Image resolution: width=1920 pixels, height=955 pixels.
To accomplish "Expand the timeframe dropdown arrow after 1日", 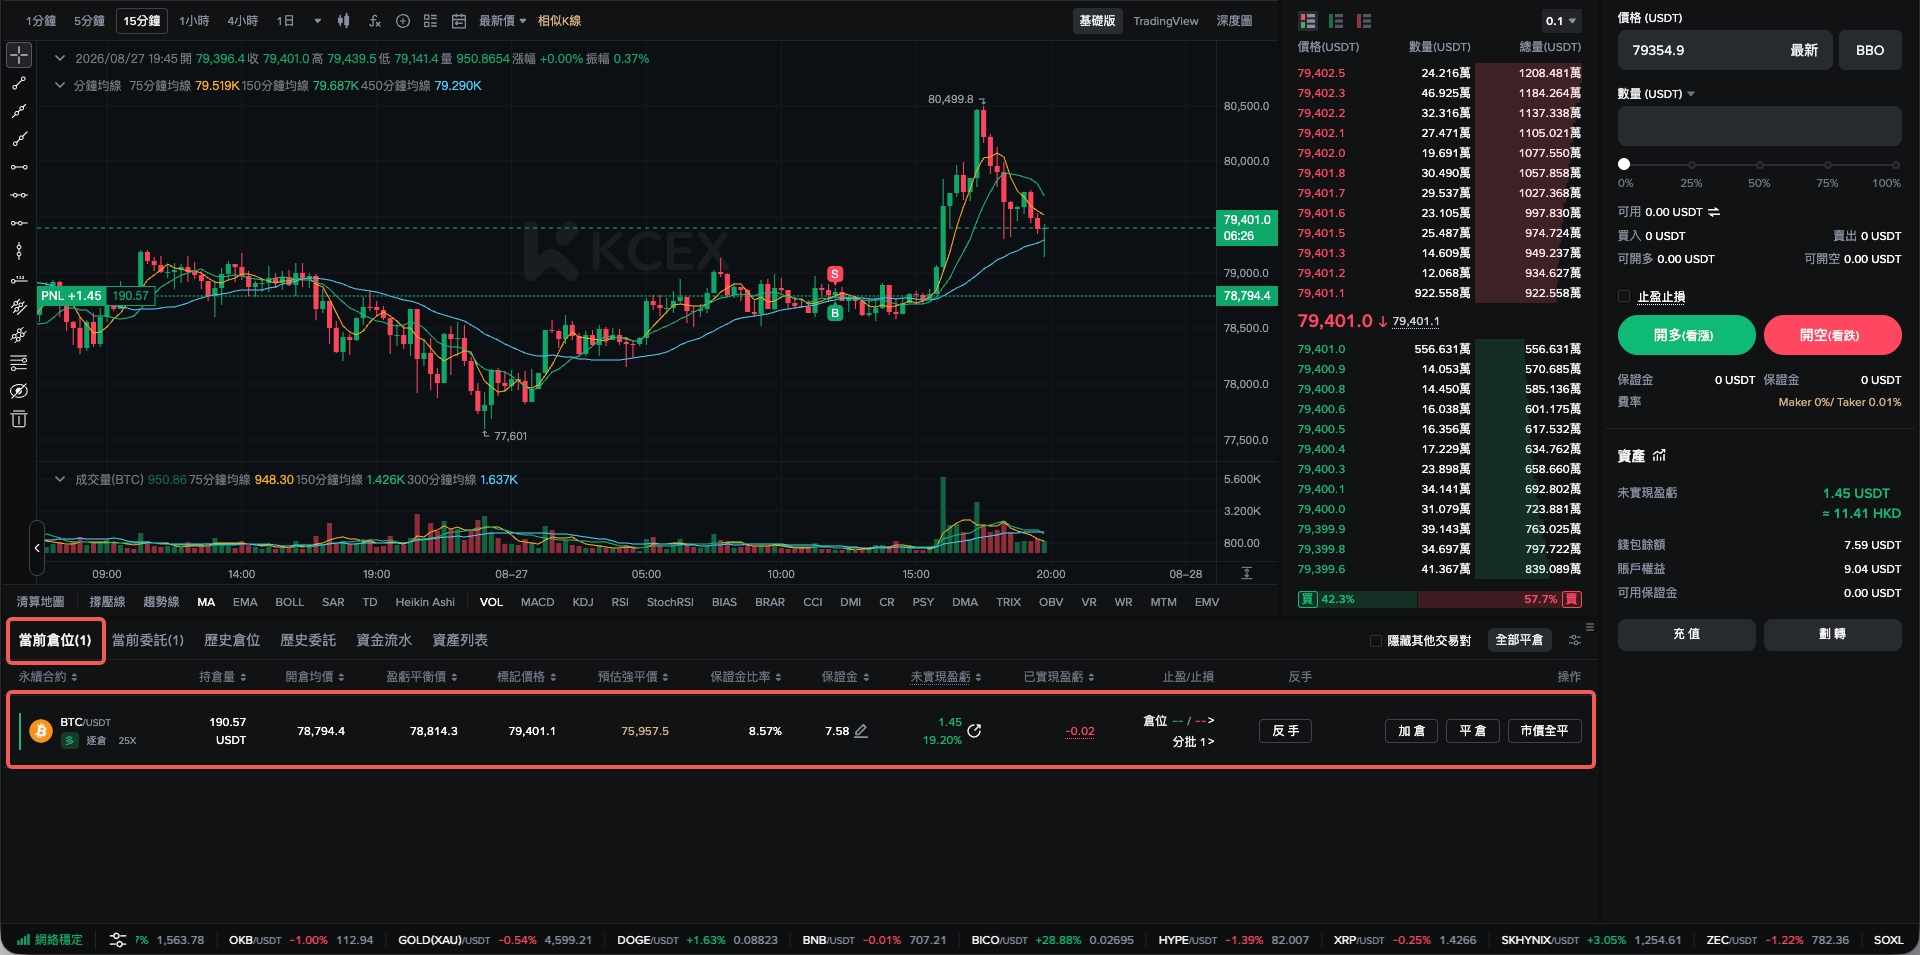I will point(318,21).
